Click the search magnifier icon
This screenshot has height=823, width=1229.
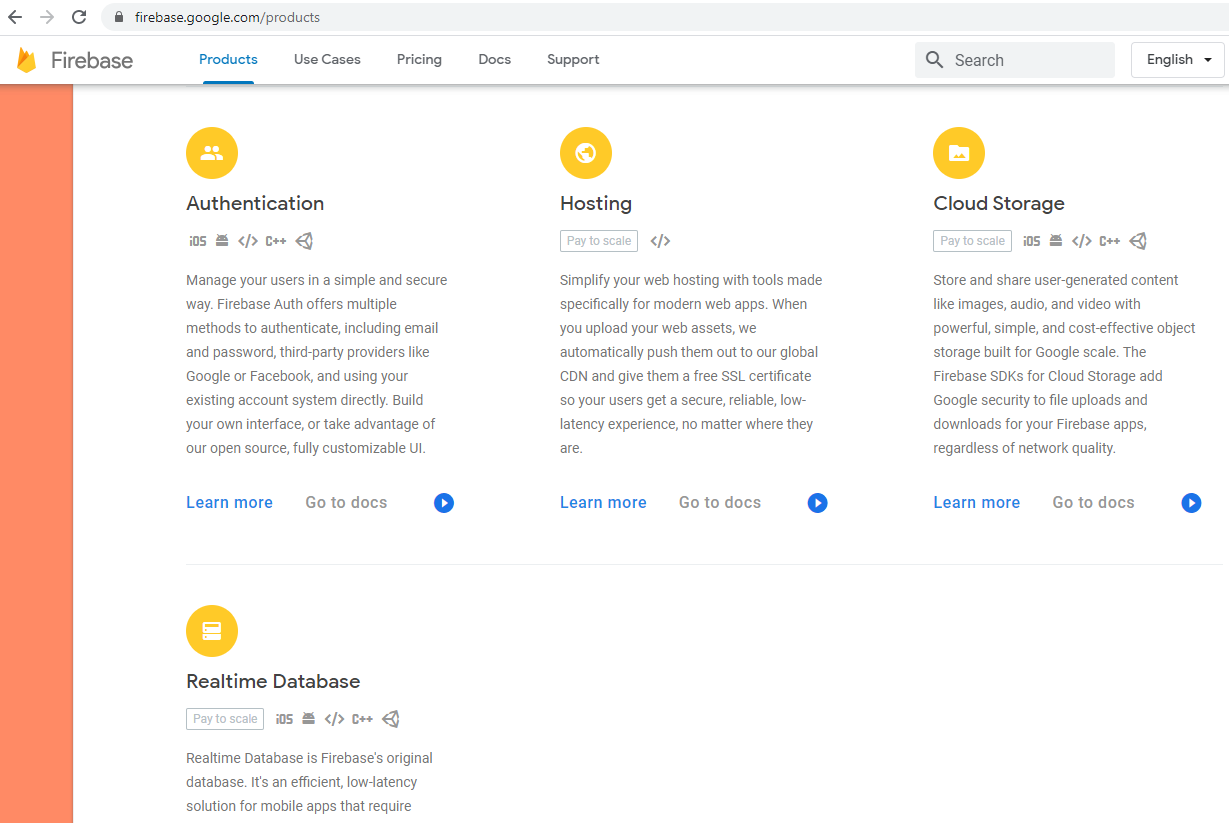point(935,60)
